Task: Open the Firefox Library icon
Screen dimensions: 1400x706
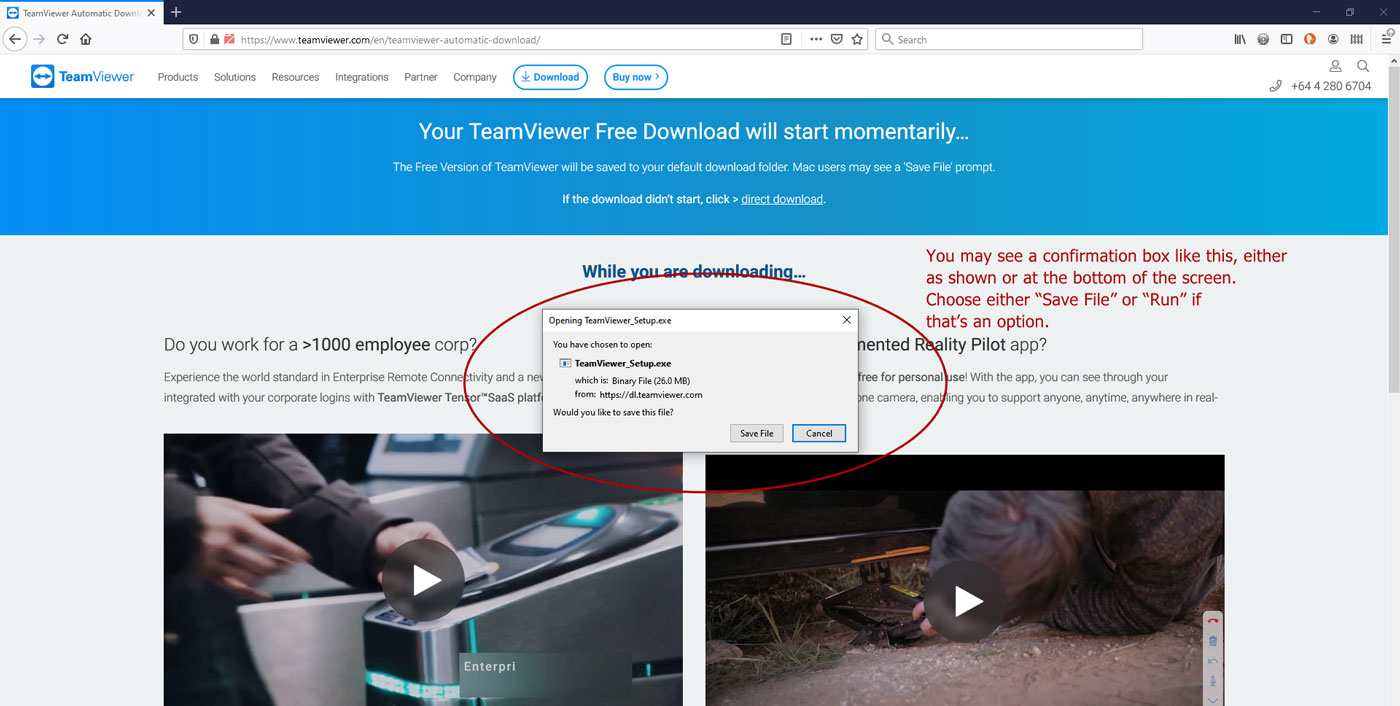Action: tap(1240, 39)
